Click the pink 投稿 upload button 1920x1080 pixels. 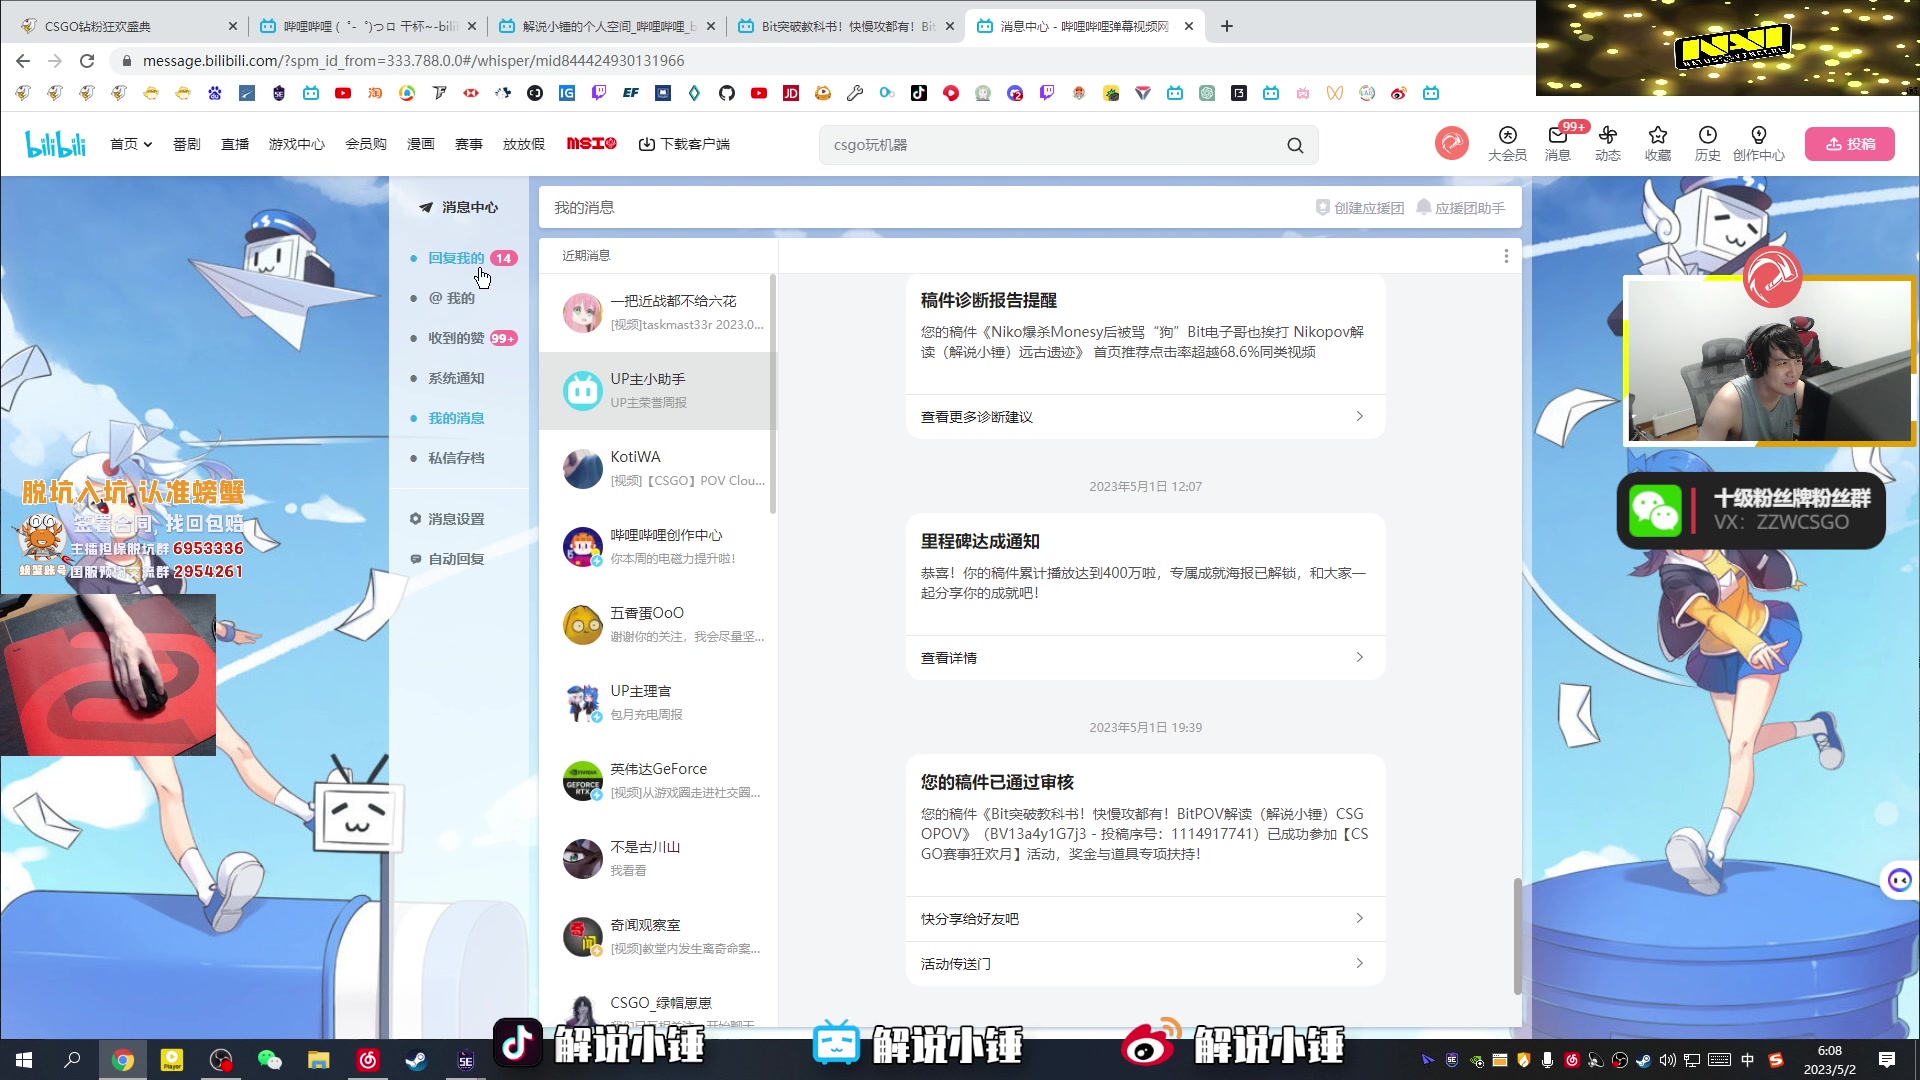click(1849, 143)
